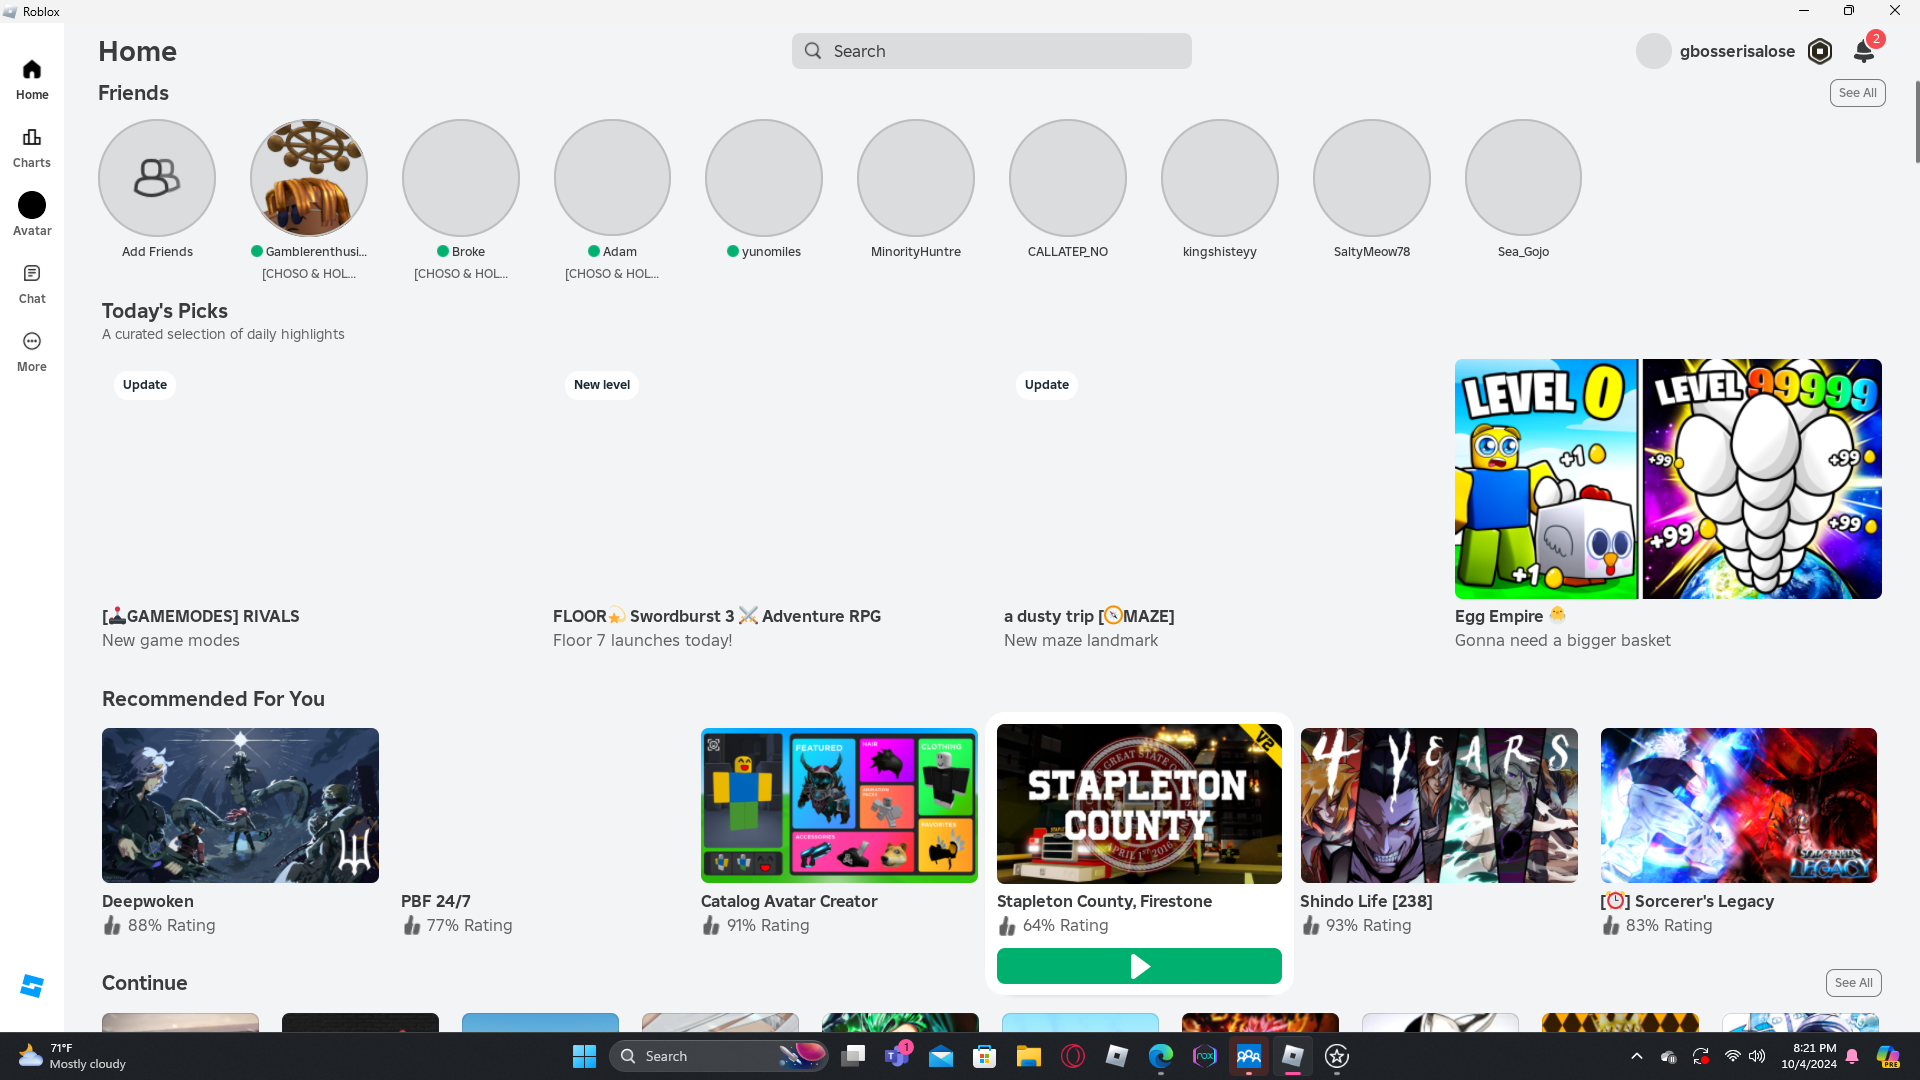1920x1080 pixels.
Task: Open Microsoft Edge from the taskbar
Action: point(1161,1056)
